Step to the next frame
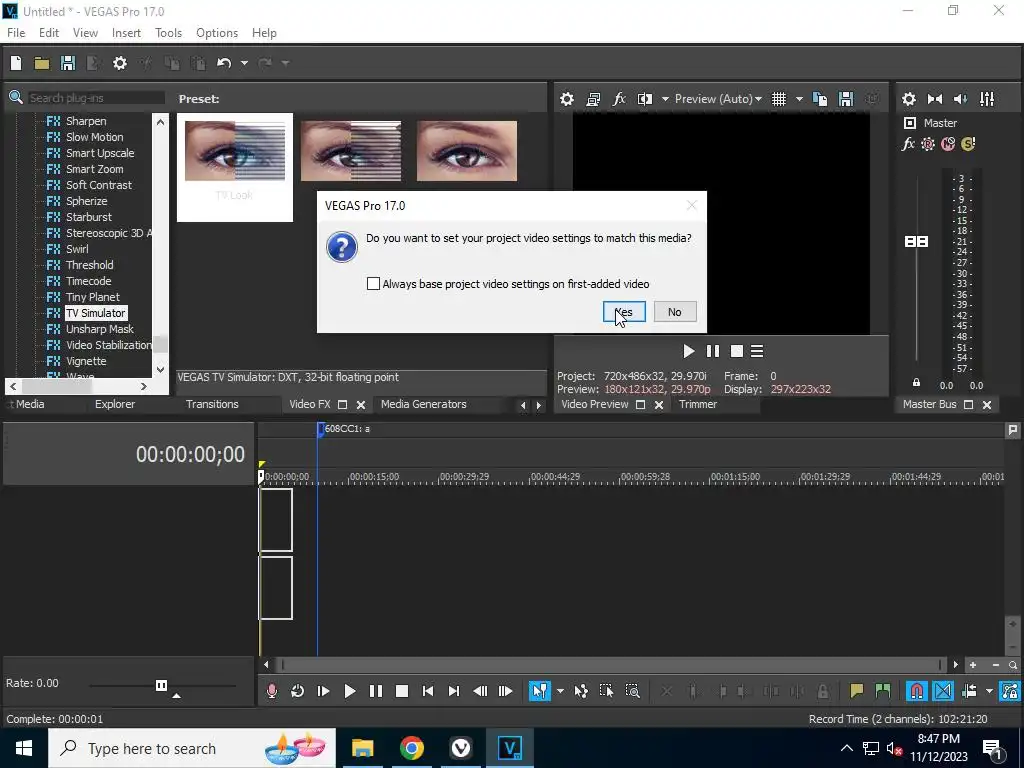This screenshot has width=1024, height=768. [x=505, y=691]
